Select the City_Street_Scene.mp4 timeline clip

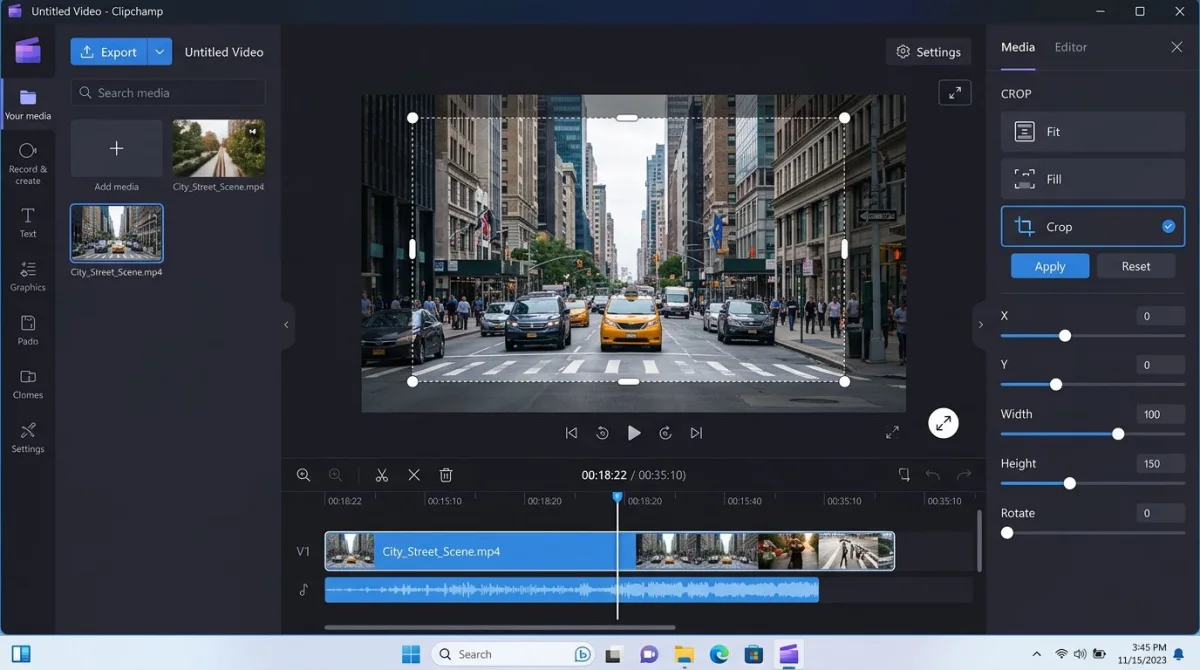(610, 551)
